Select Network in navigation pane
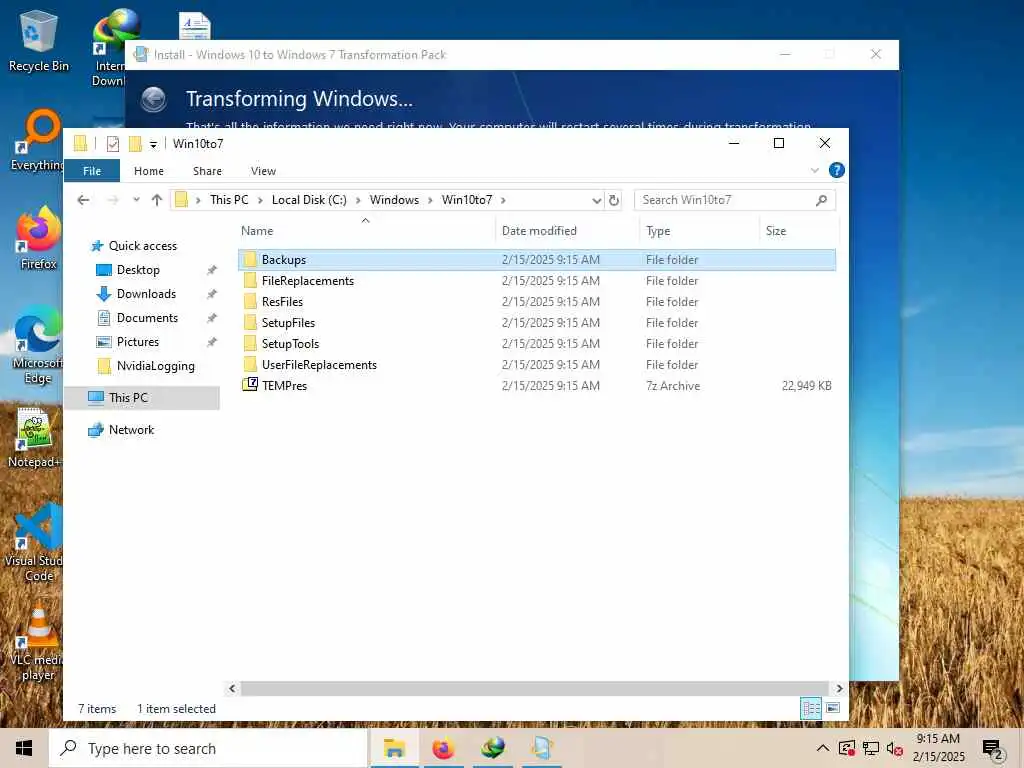 [131, 430]
